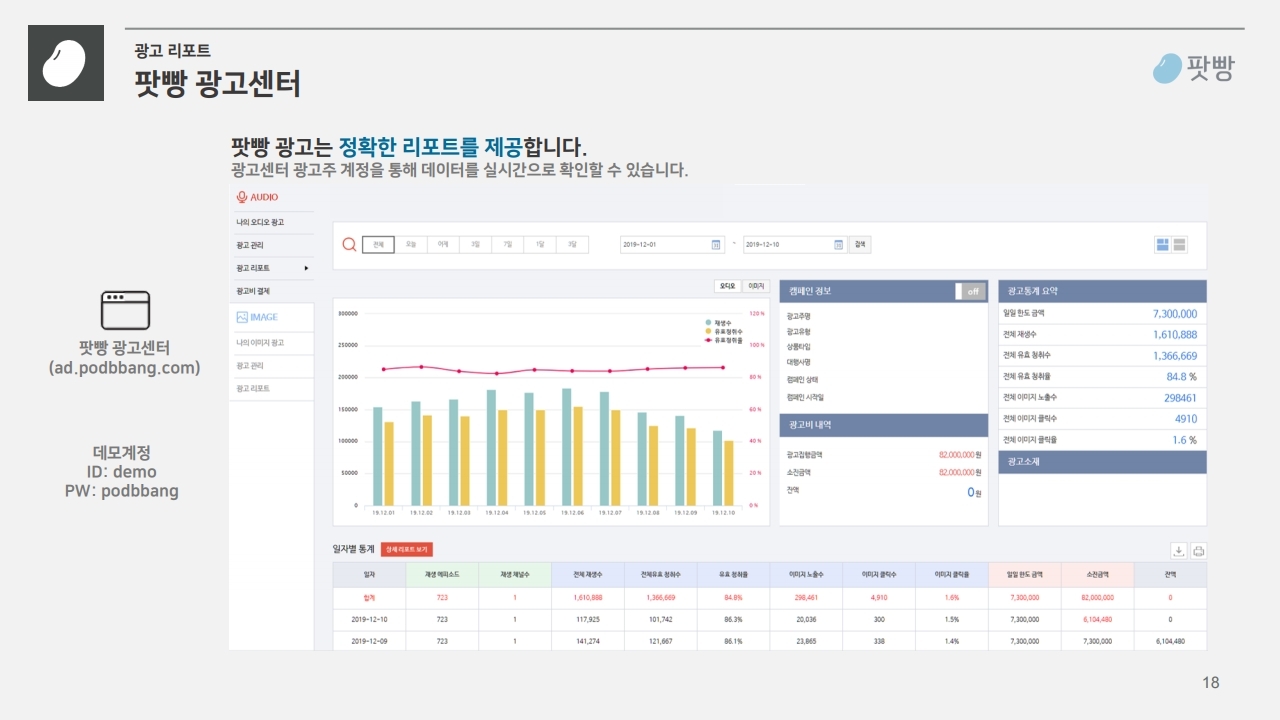Click the 19.12.02 point on the rate line
Image resolution: width=1280 pixels, height=720 pixels.
(421, 367)
